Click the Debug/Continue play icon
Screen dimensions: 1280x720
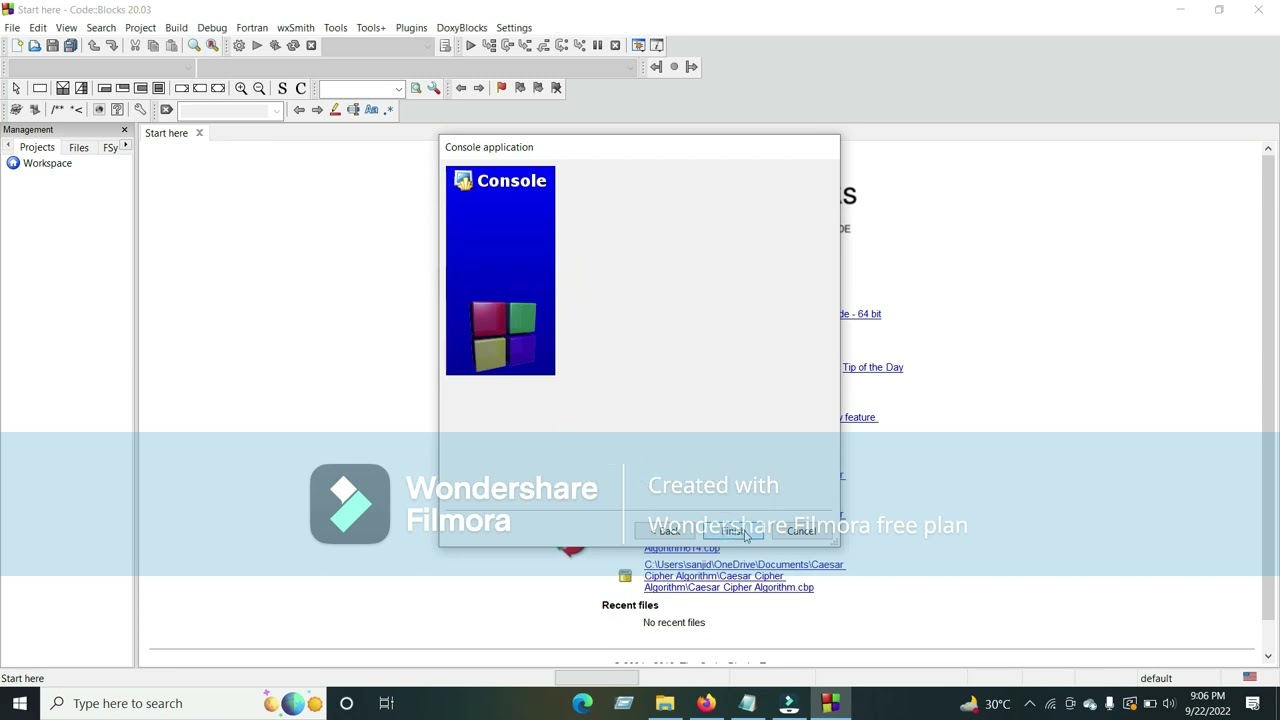tap(471, 46)
